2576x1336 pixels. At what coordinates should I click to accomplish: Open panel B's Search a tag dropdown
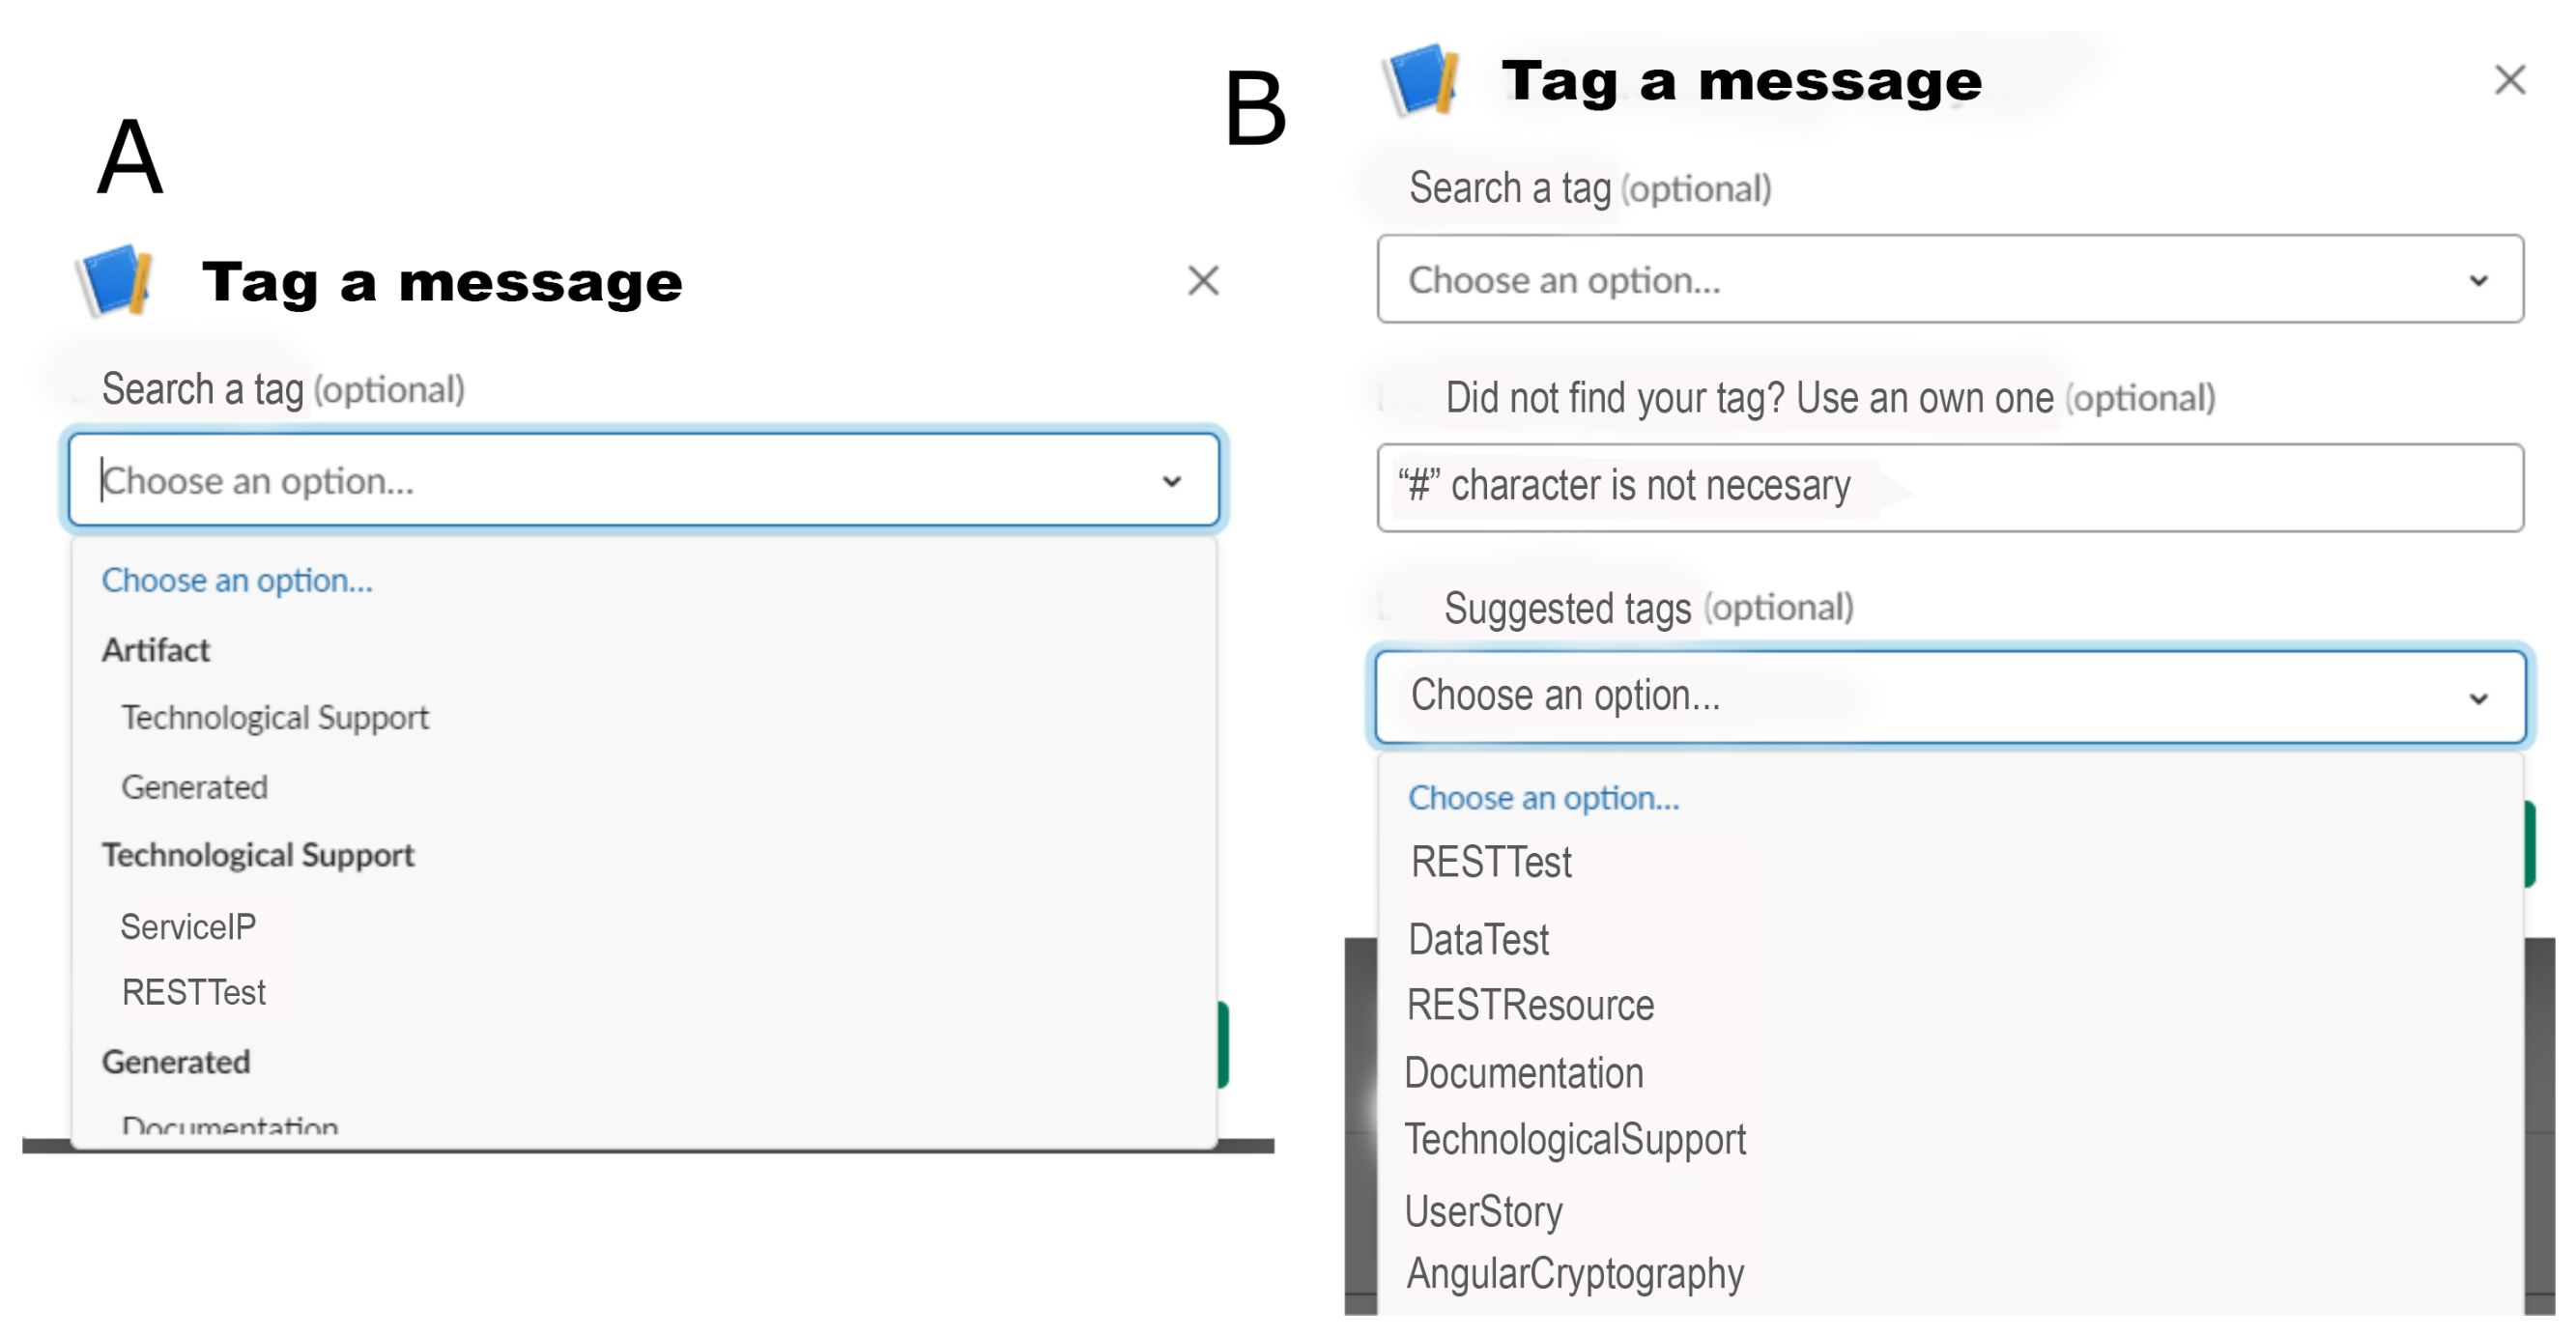click(x=1948, y=279)
